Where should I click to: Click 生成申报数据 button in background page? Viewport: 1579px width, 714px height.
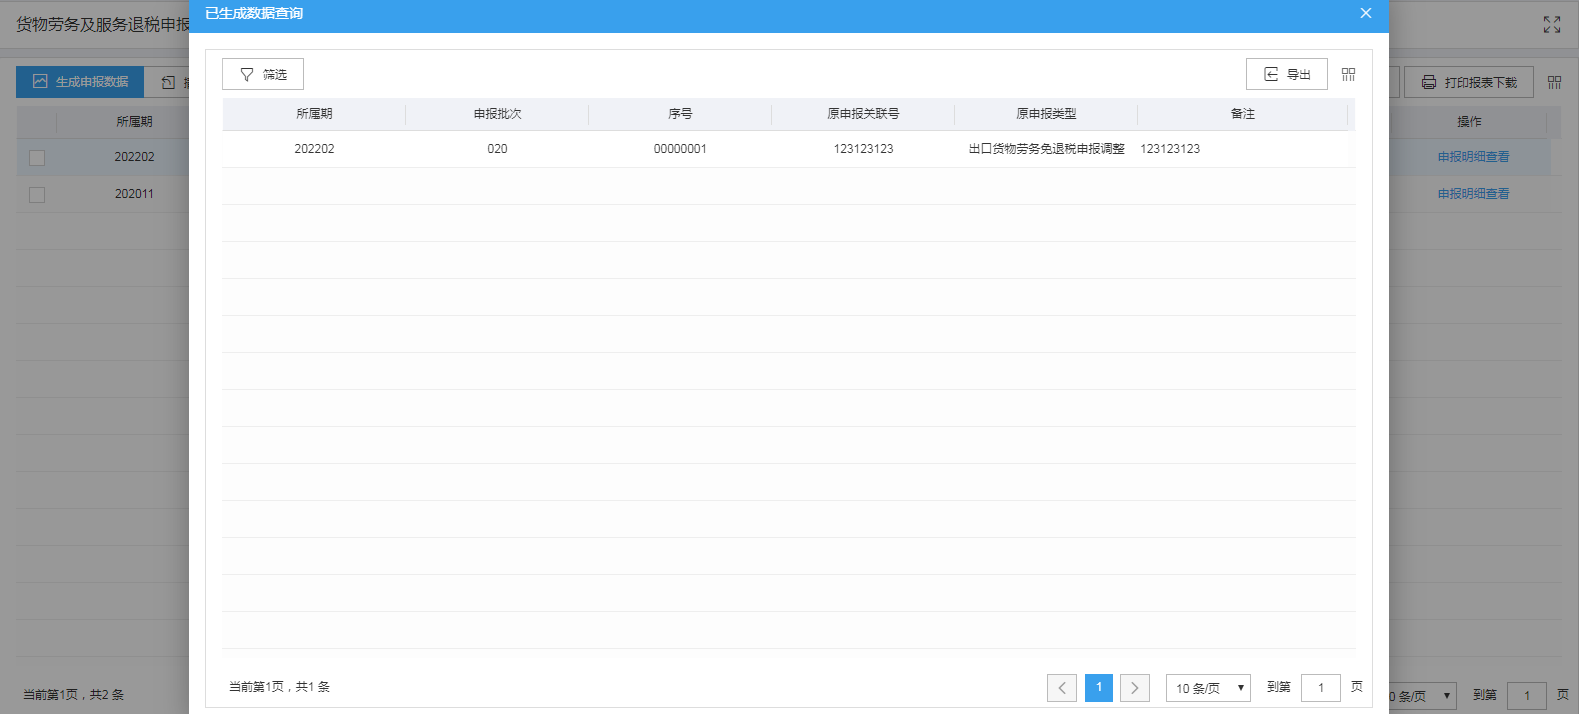tap(80, 82)
